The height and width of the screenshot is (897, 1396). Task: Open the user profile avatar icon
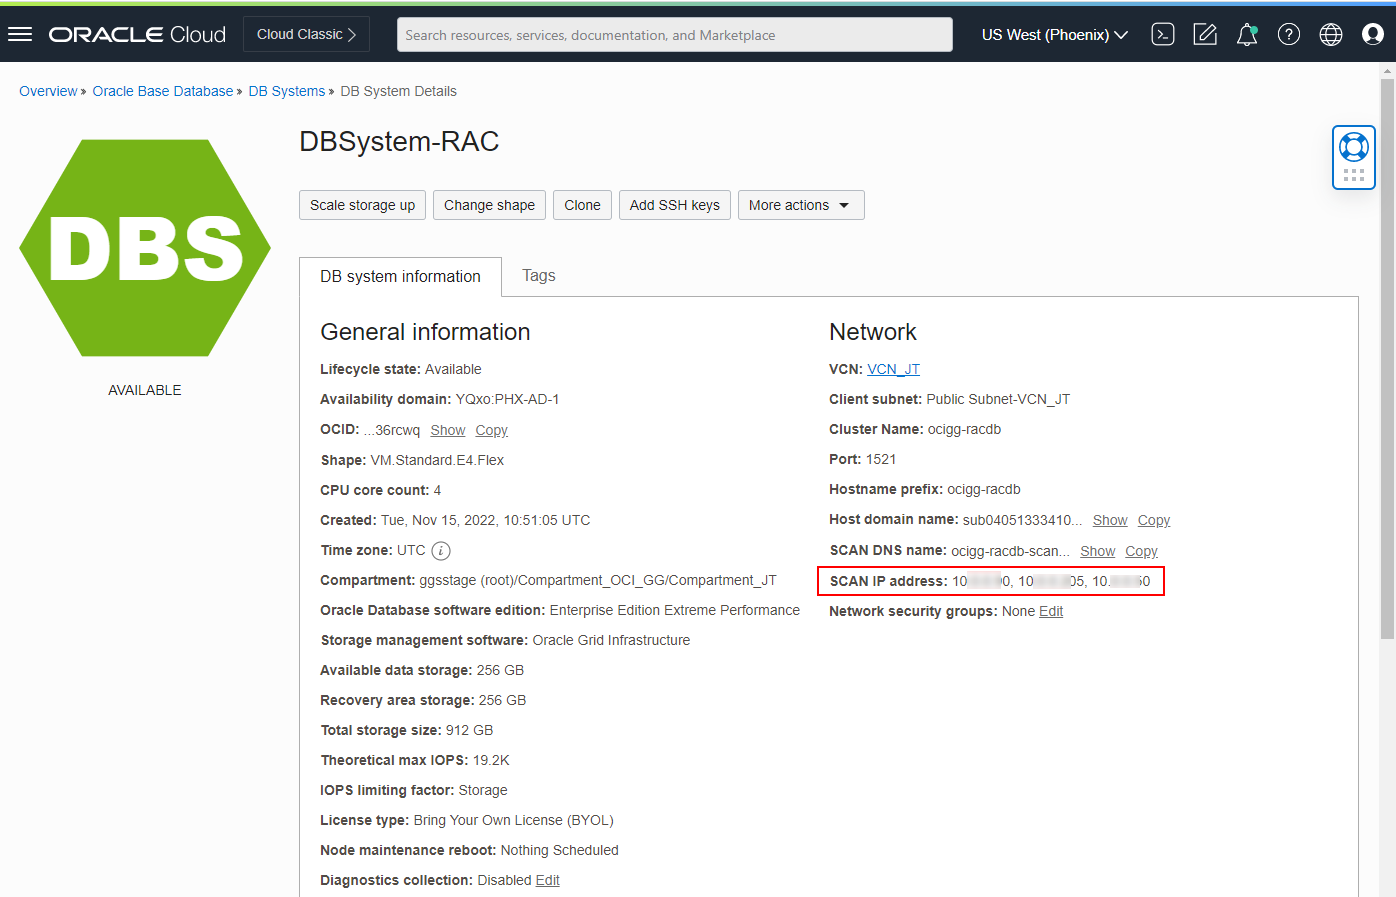1372,33
